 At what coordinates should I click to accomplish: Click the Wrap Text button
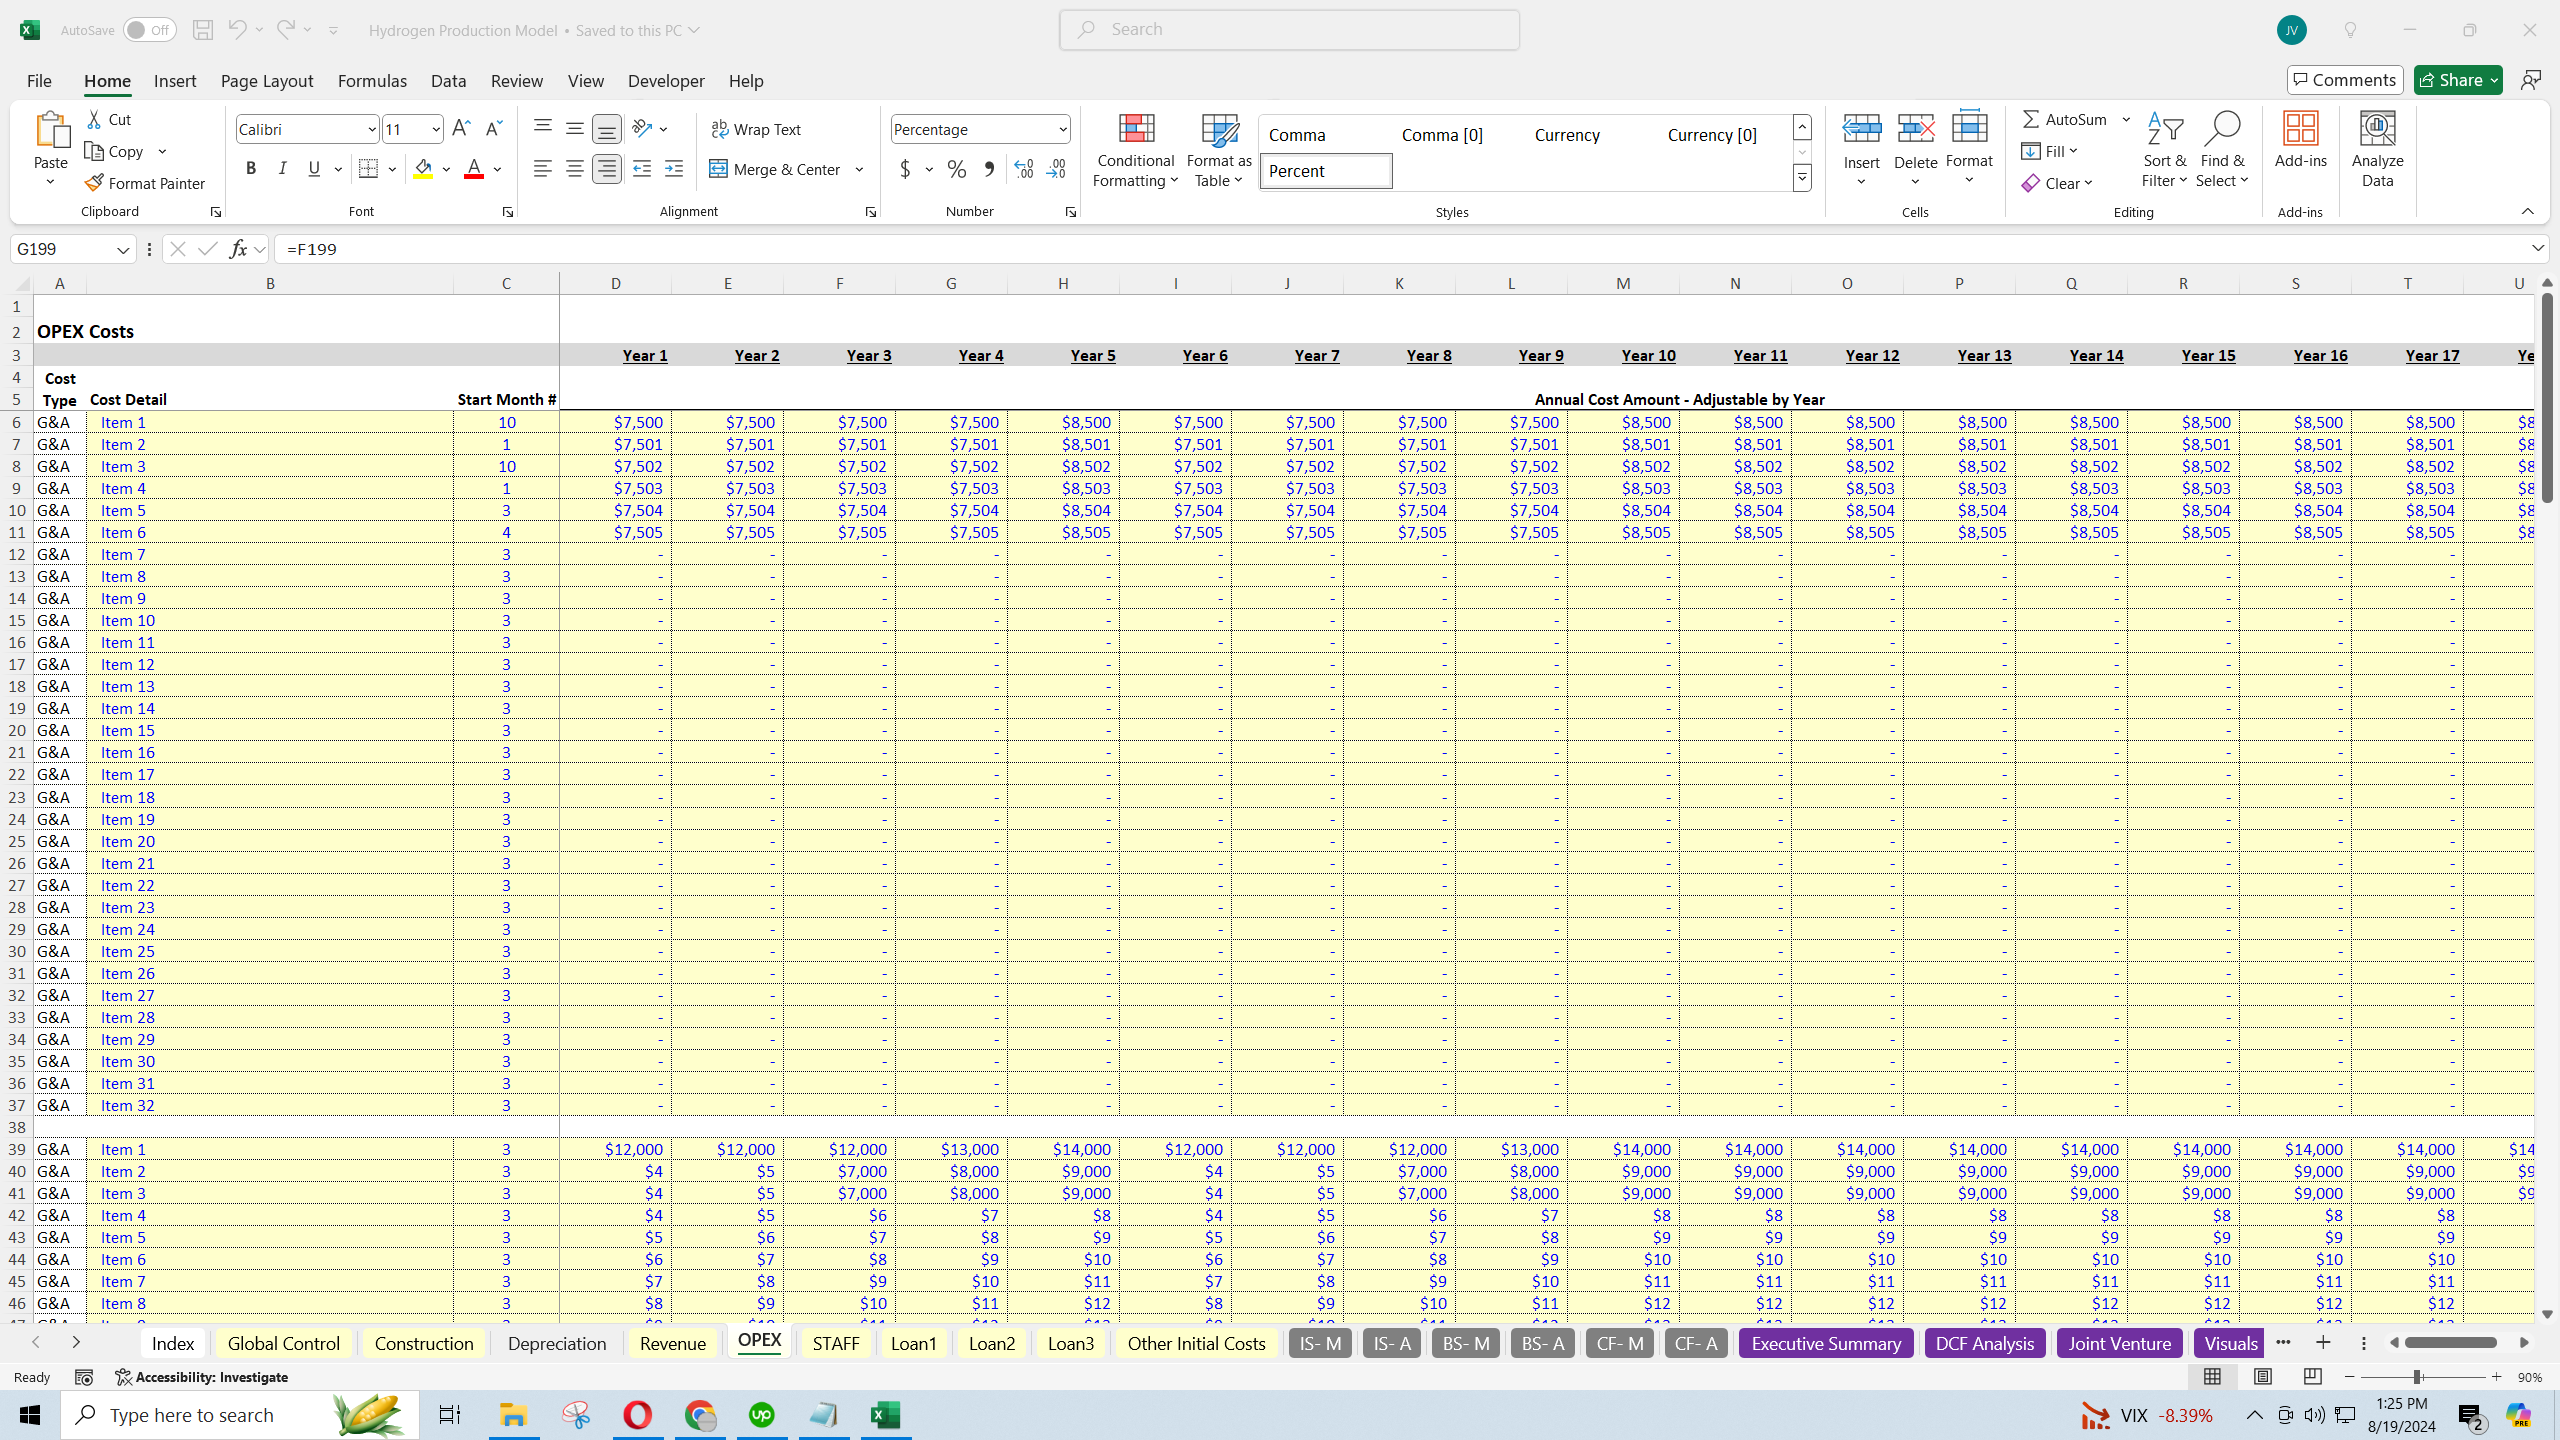click(x=756, y=129)
